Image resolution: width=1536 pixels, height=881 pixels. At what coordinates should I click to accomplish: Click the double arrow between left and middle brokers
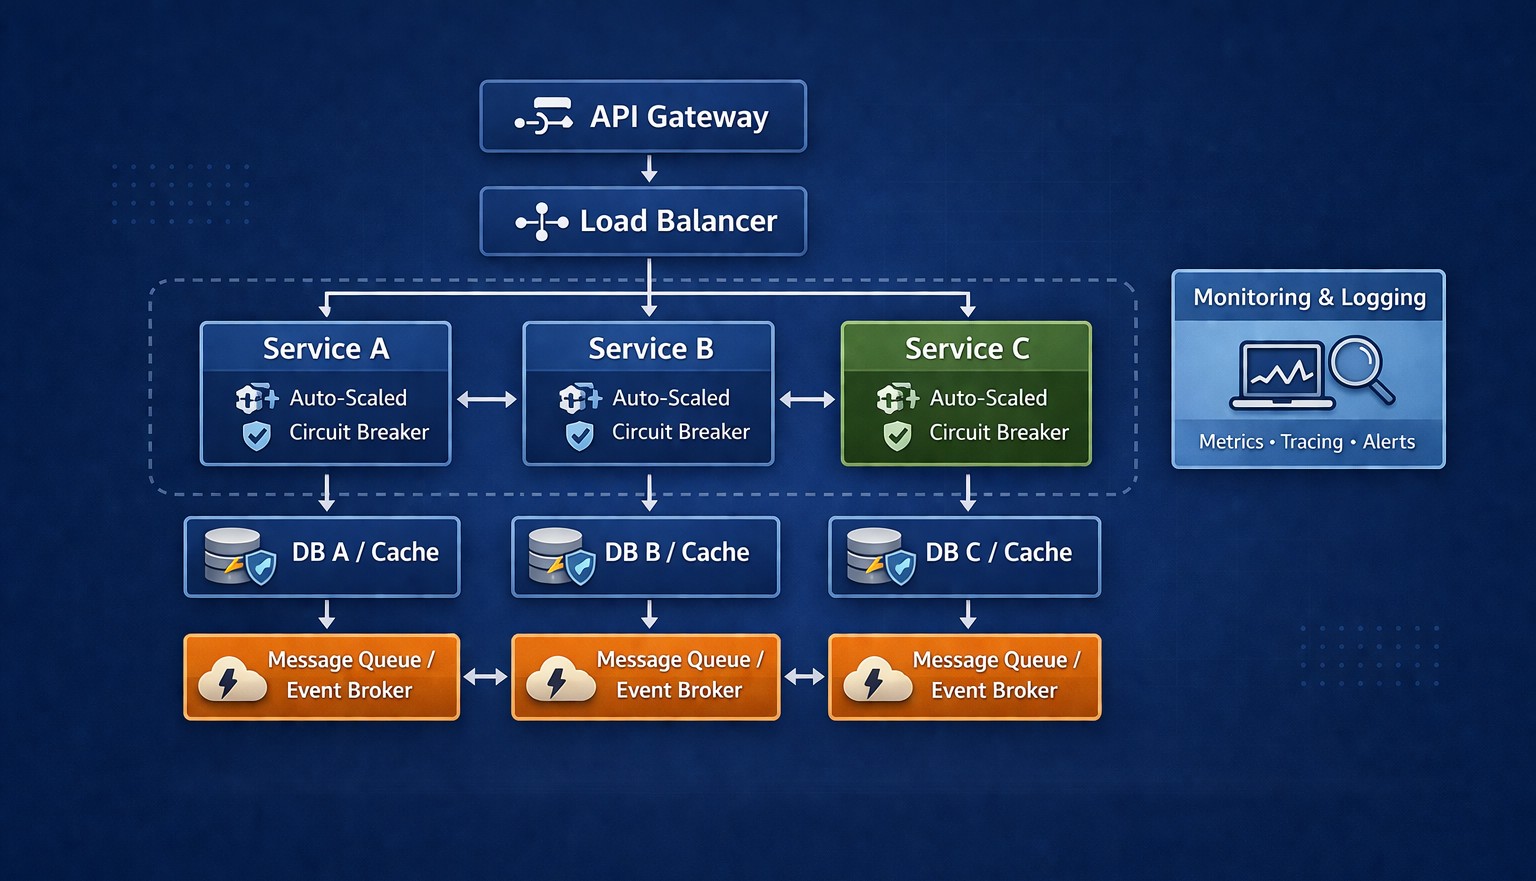tap(486, 677)
